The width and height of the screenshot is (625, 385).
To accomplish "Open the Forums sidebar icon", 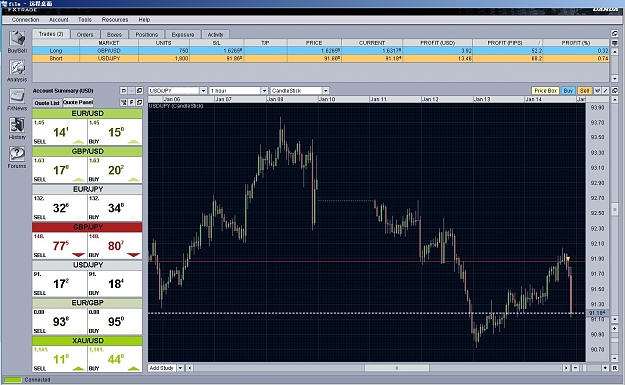I will (17, 154).
